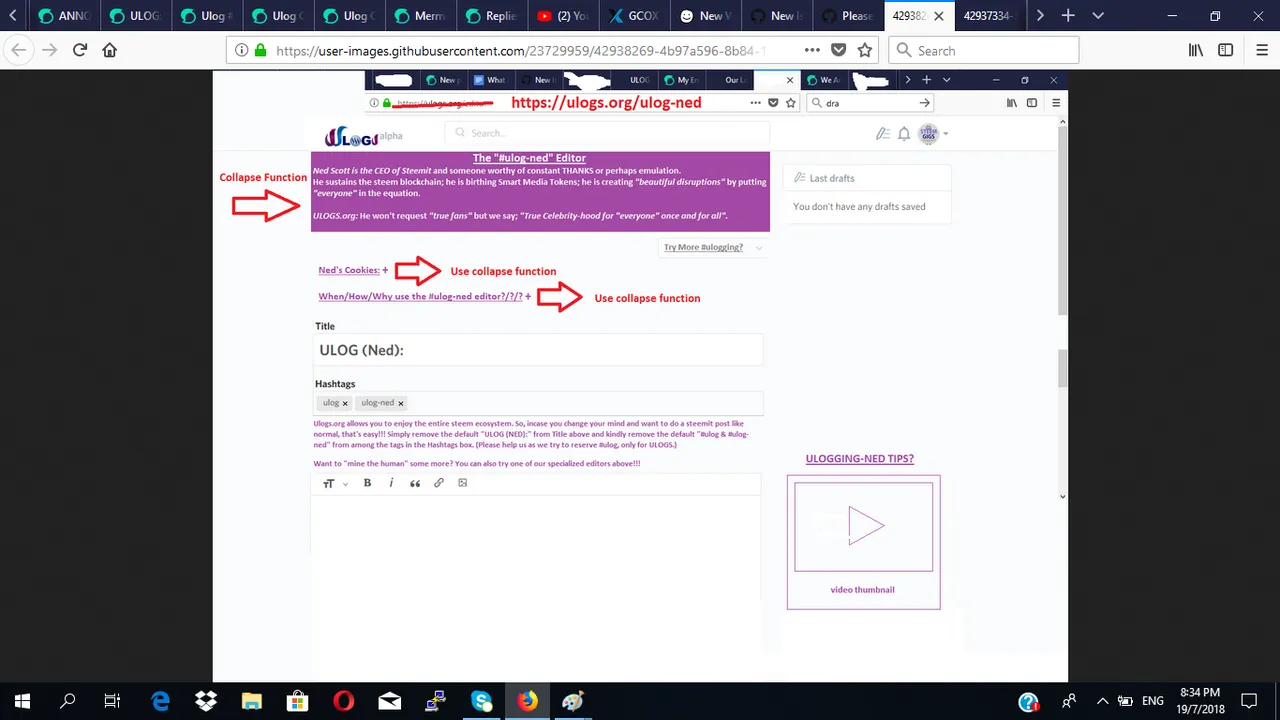Viewport: 1280px width, 720px height.
Task: Open the ULOGGING-NED TIPS? link
Action: point(860,459)
